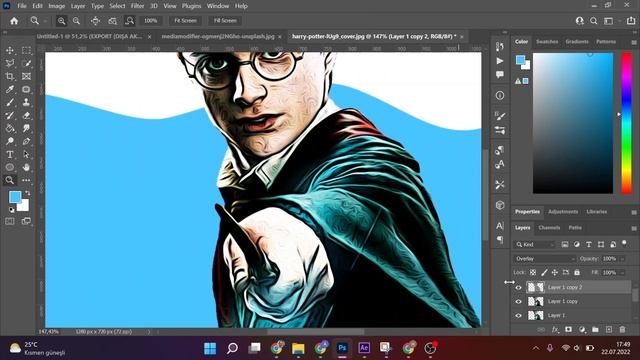Switch to the Swatches tab
The height and width of the screenshot is (360, 640).
click(547, 42)
